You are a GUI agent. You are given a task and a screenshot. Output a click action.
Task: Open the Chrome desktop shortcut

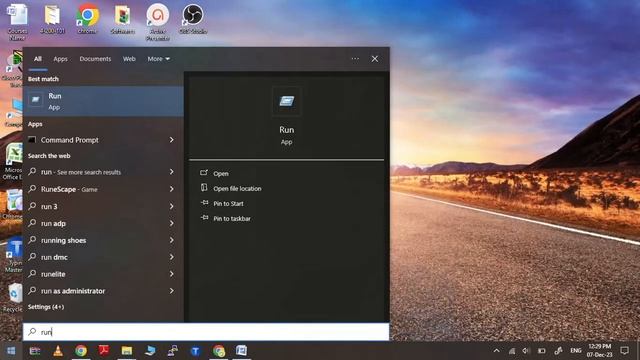point(87,19)
